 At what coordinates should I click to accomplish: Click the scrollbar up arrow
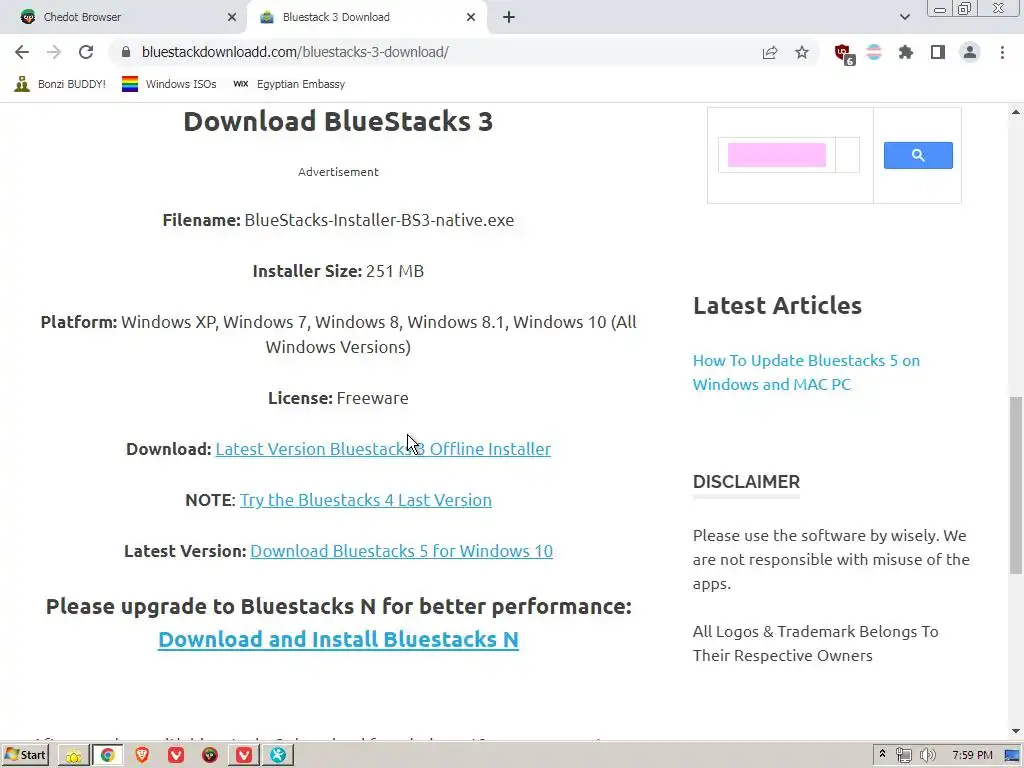click(x=1016, y=112)
